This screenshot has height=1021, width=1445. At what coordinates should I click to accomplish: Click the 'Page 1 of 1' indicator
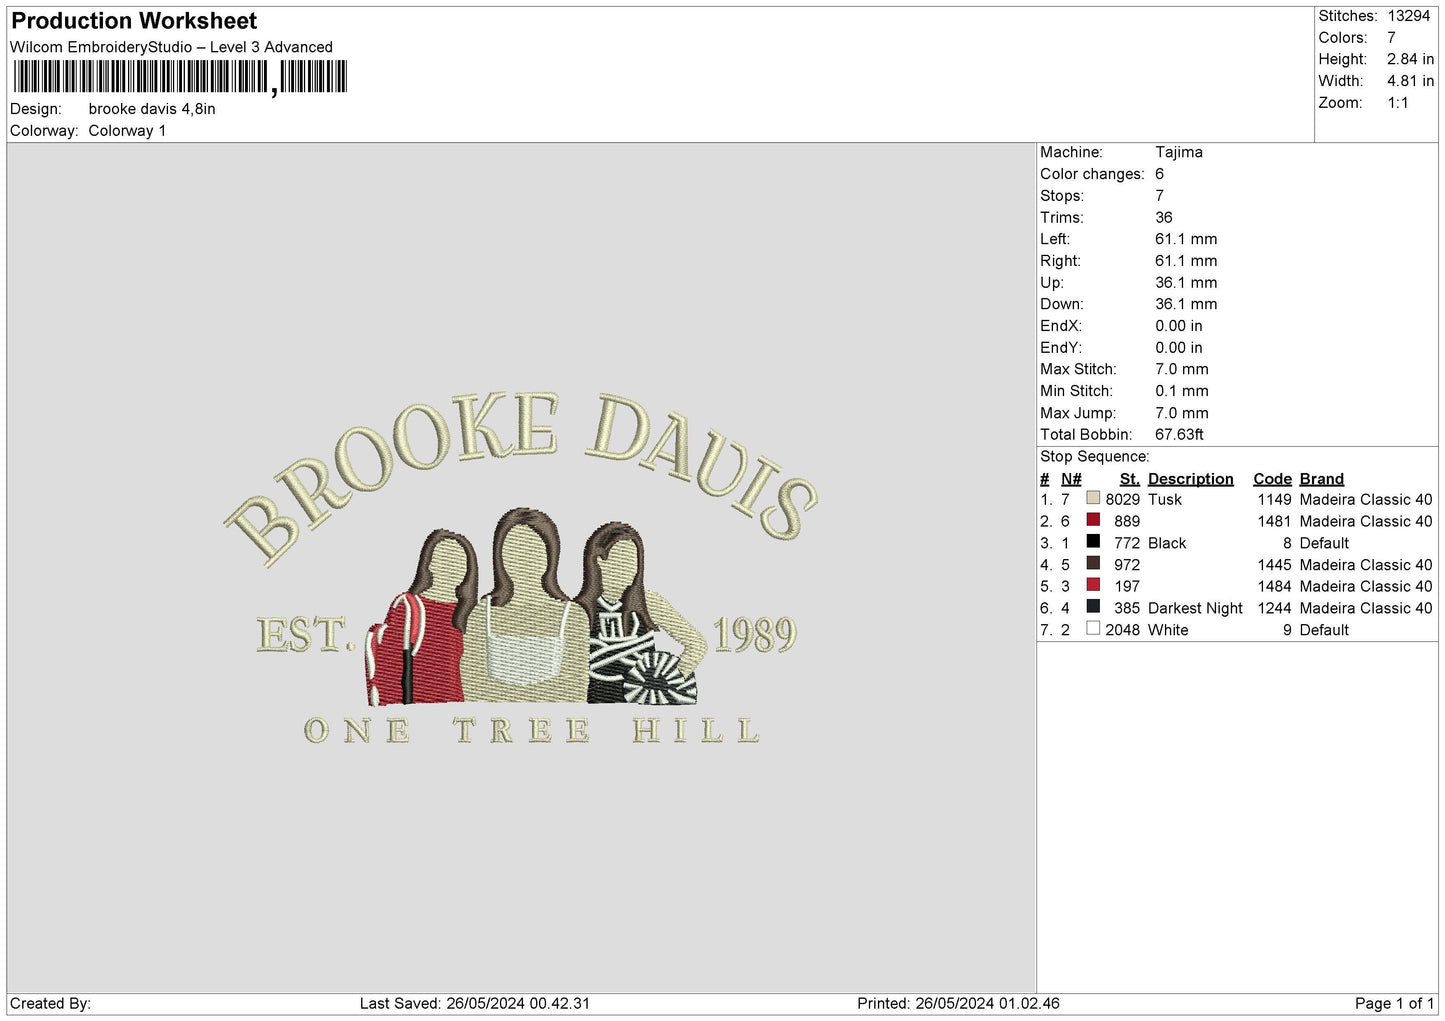coord(1394,1003)
